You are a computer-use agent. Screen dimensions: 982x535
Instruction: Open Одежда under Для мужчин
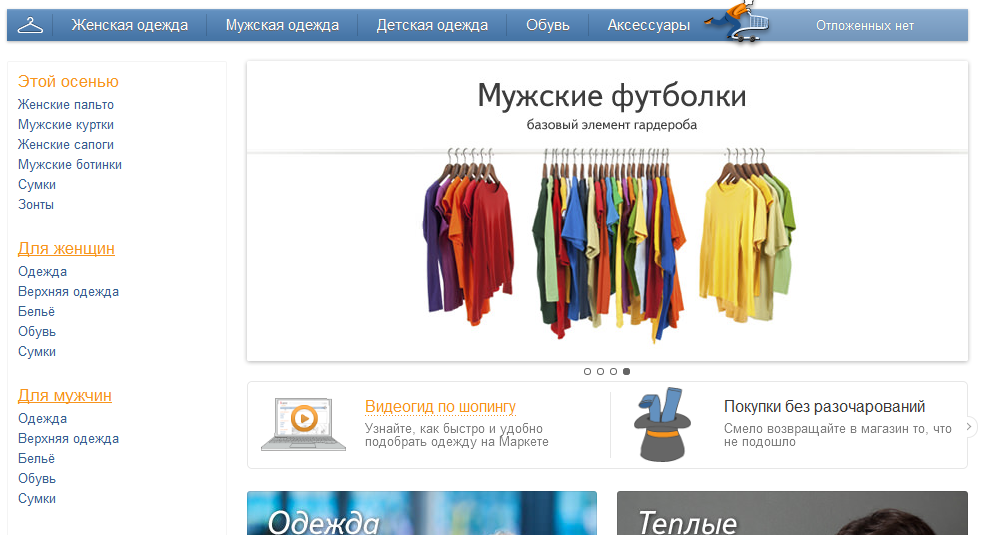[x=43, y=418]
